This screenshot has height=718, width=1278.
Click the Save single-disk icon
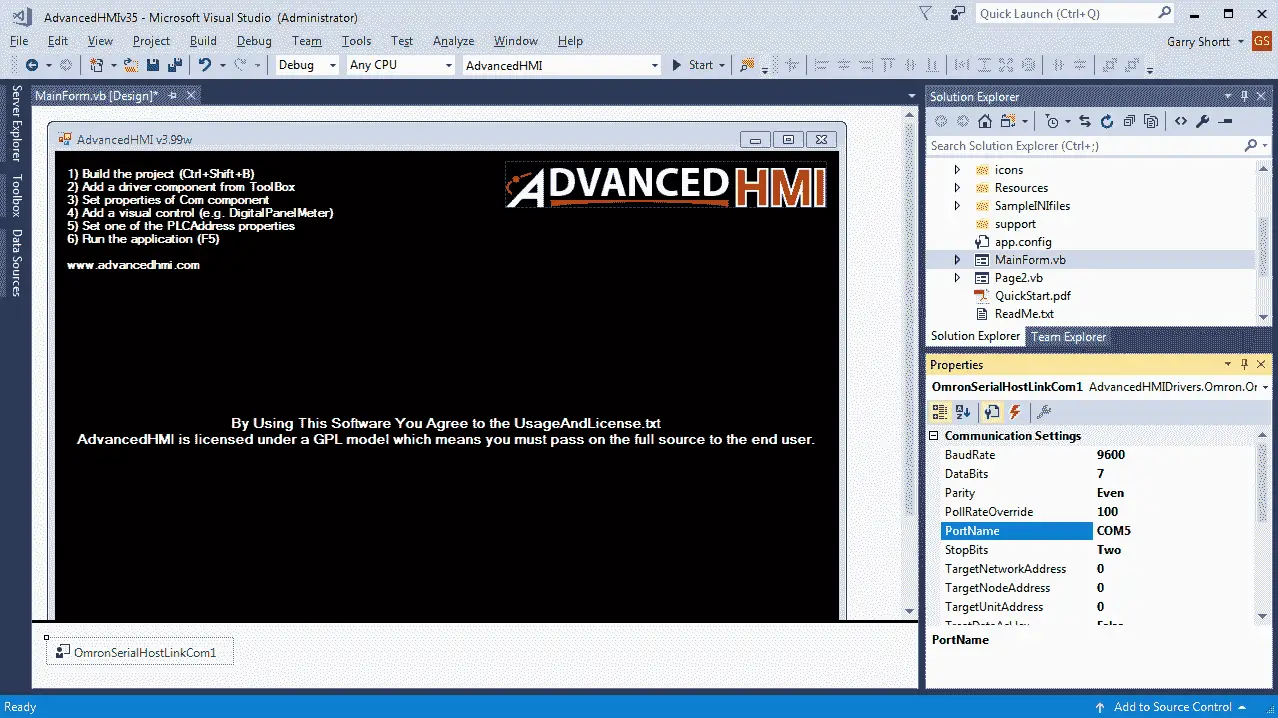(x=153, y=65)
